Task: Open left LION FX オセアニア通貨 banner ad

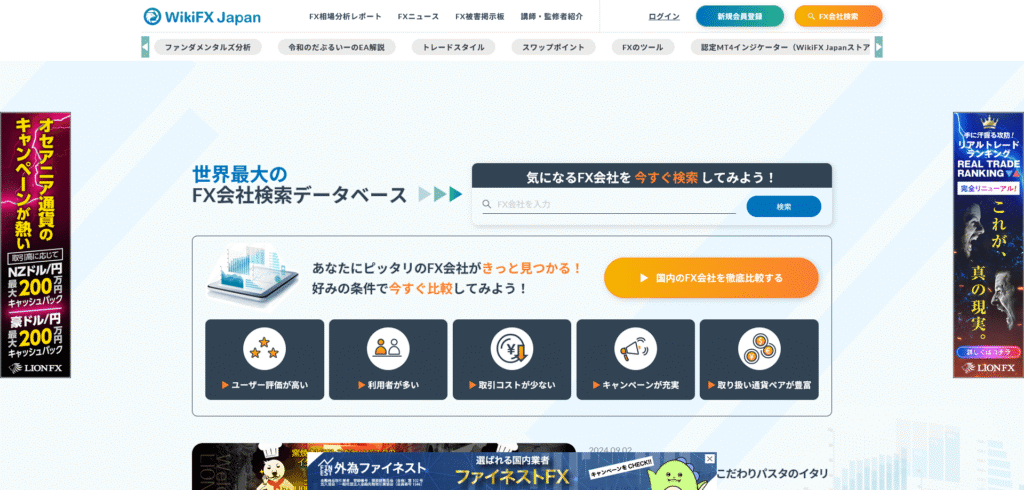Action: pos(35,245)
